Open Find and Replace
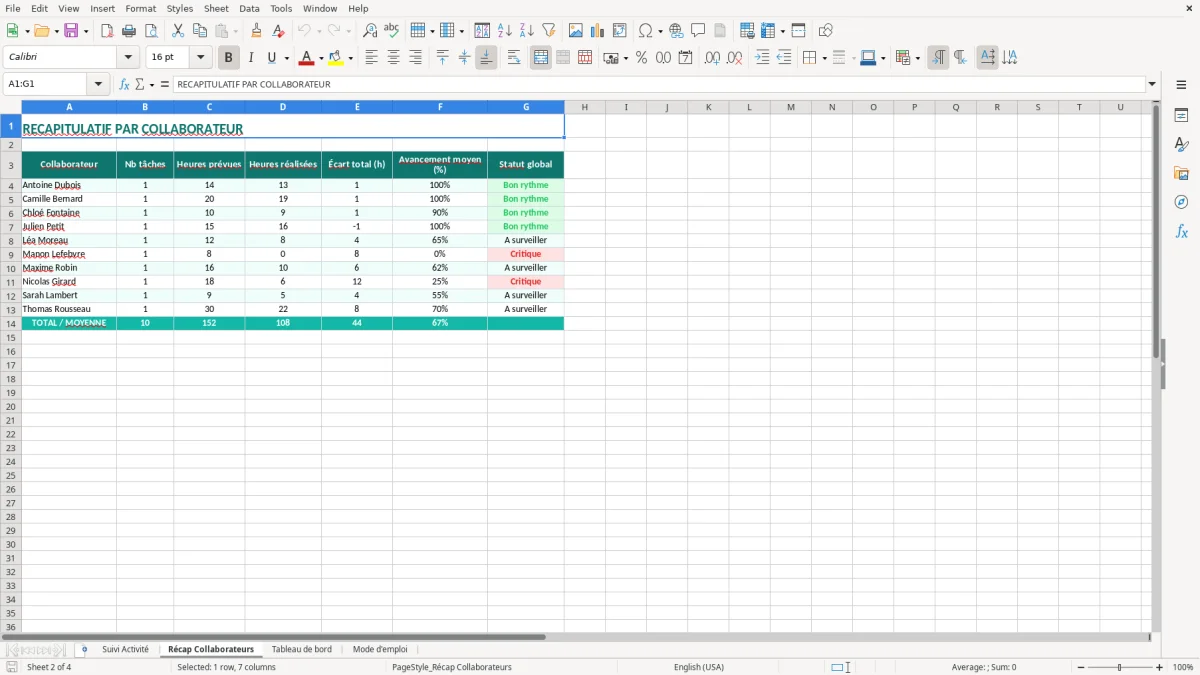The image size is (1200, 675). tap(370, 31)
